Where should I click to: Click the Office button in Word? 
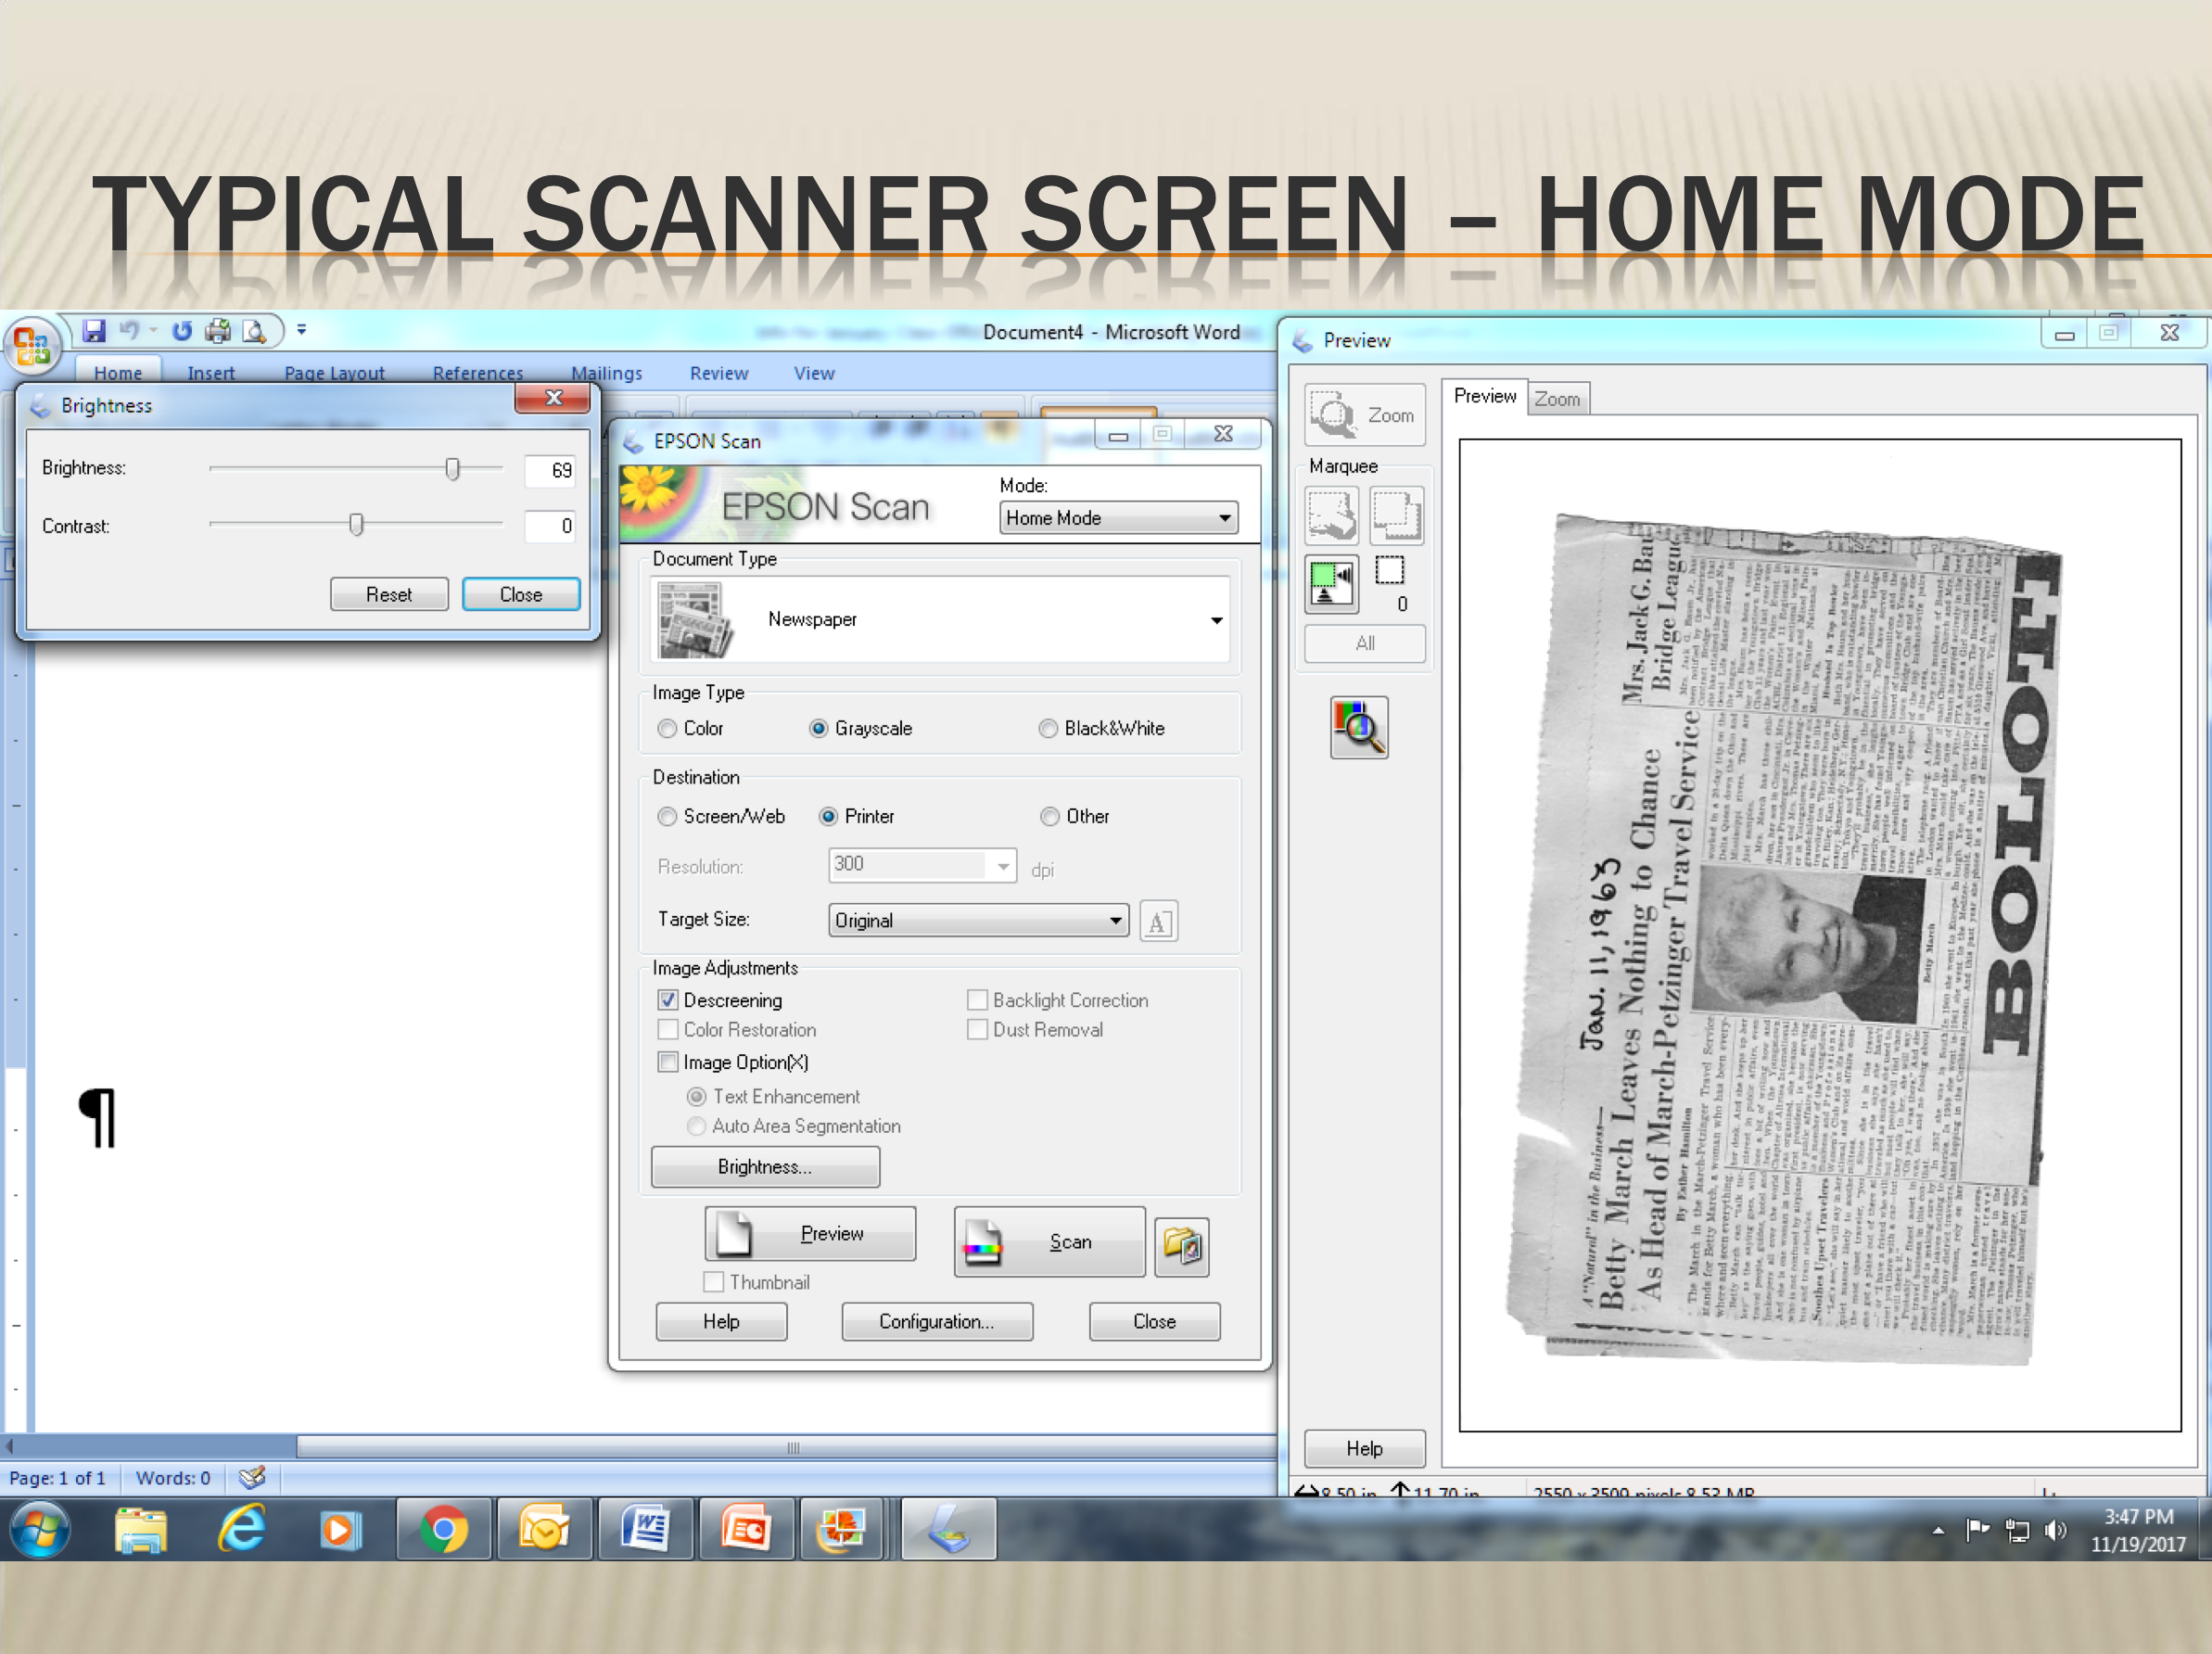click(x=32, y=346)
